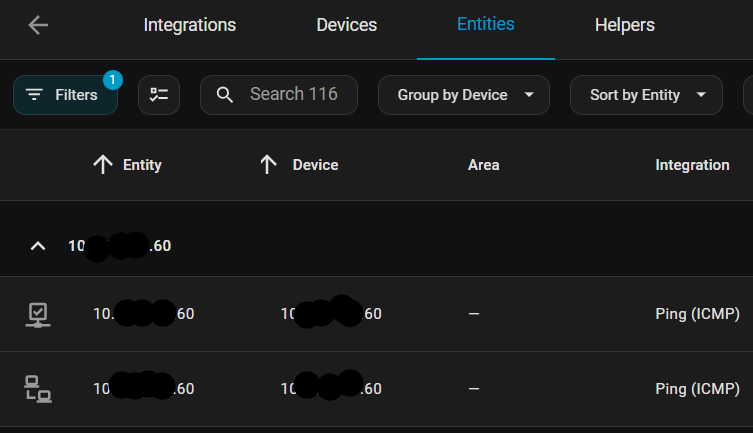753x433 pixels.
Task: Click the Entity column sort arrow
Action: (102, 165)
